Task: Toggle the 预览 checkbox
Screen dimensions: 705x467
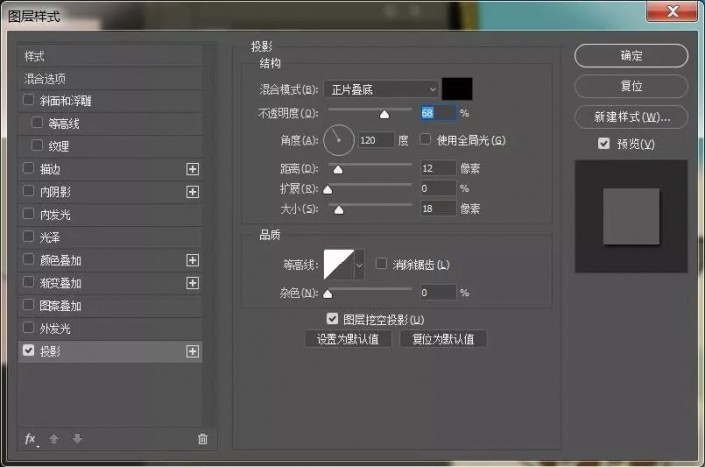Action: 604,143
